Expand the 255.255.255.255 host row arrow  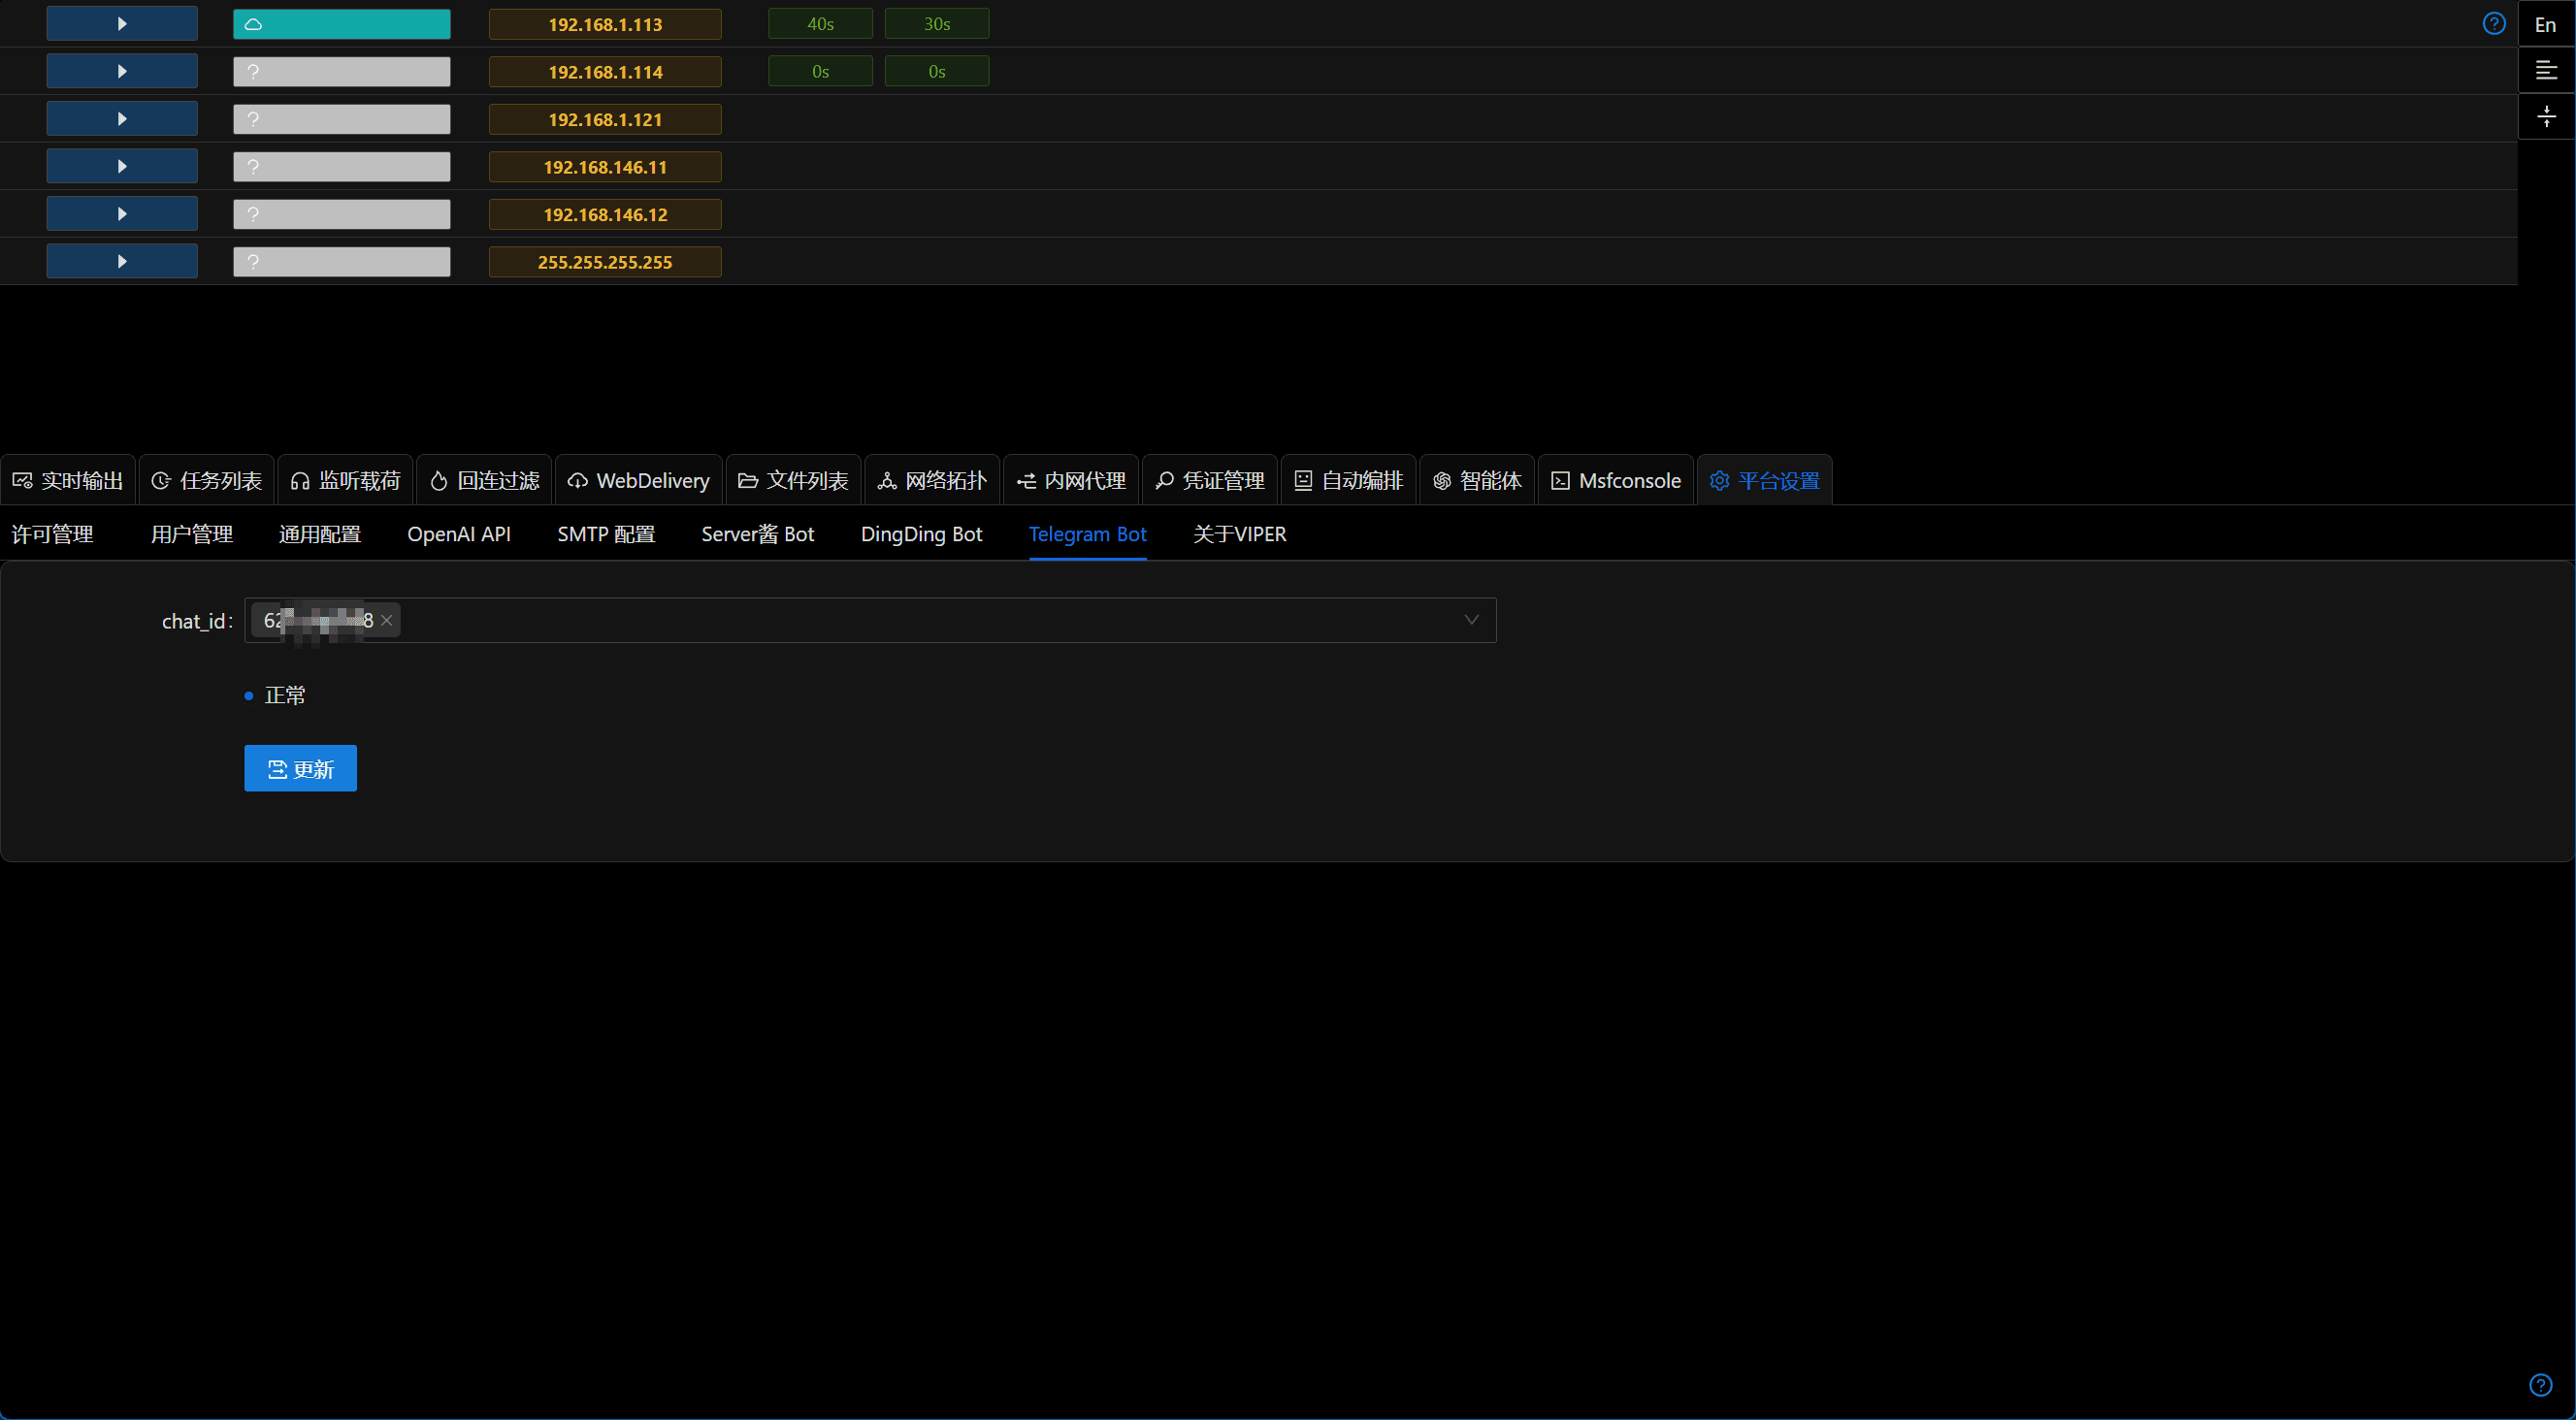click(122, 261)
